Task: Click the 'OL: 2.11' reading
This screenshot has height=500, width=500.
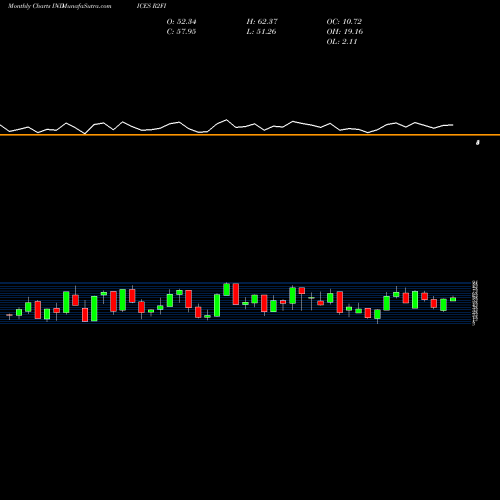Action: pyautogui.click(x=342, y=42)
